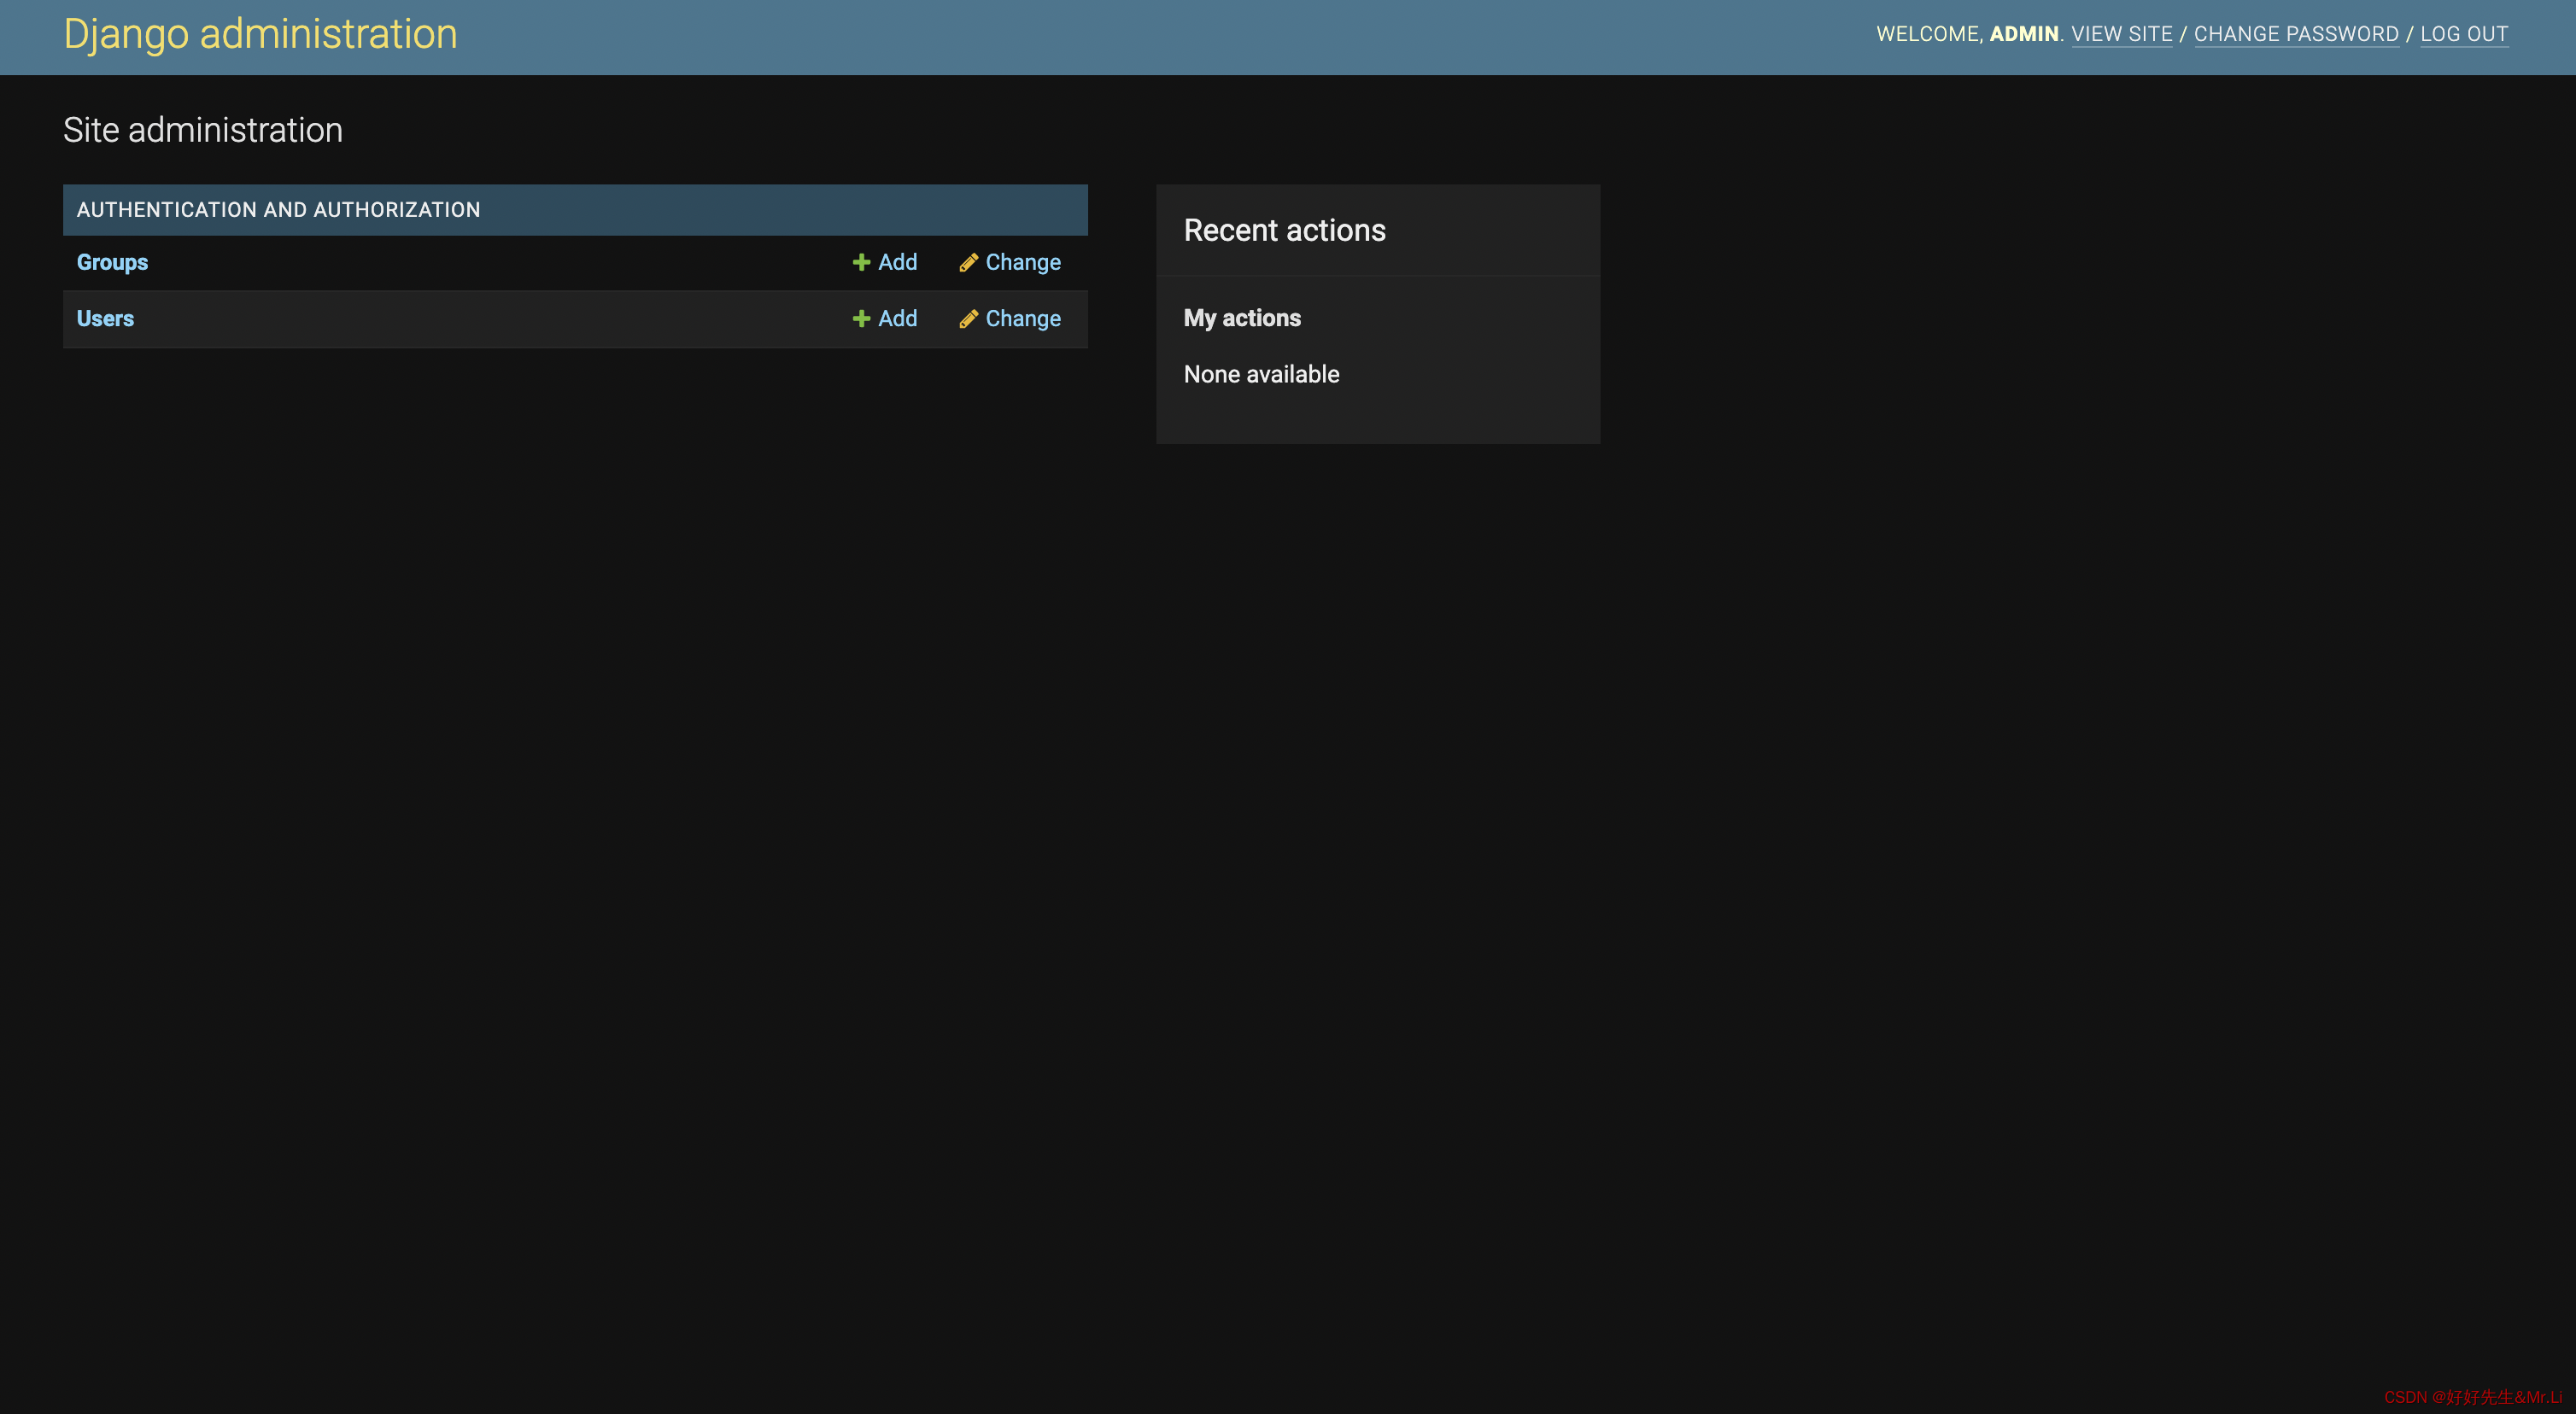2576x1414 pixels.
Task: Click the green plus icon for Users
Action: [x=861, y=318]
